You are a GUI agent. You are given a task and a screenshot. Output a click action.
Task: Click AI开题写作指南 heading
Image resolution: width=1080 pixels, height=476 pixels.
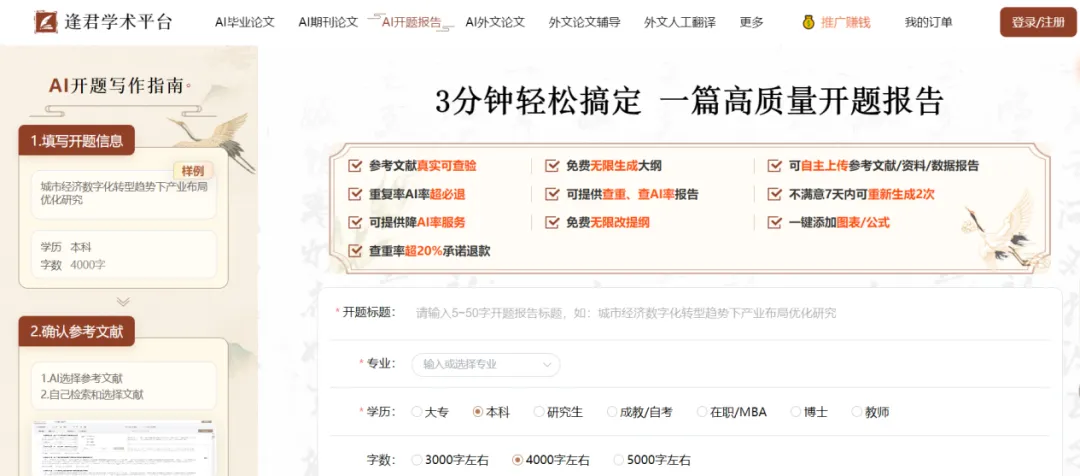(117, 85)
